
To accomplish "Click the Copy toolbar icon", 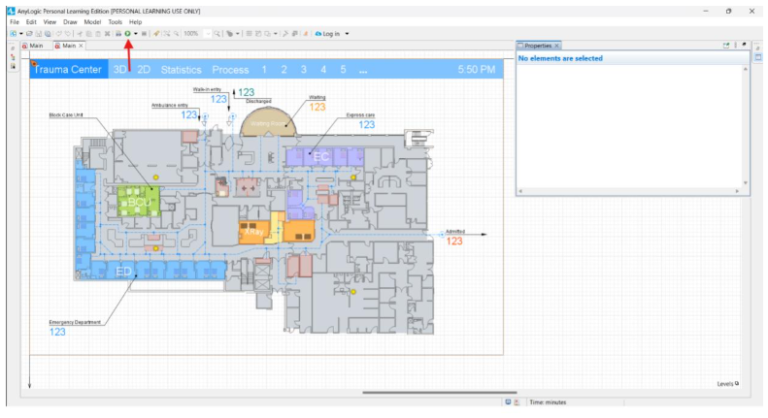I will [89, 34].
